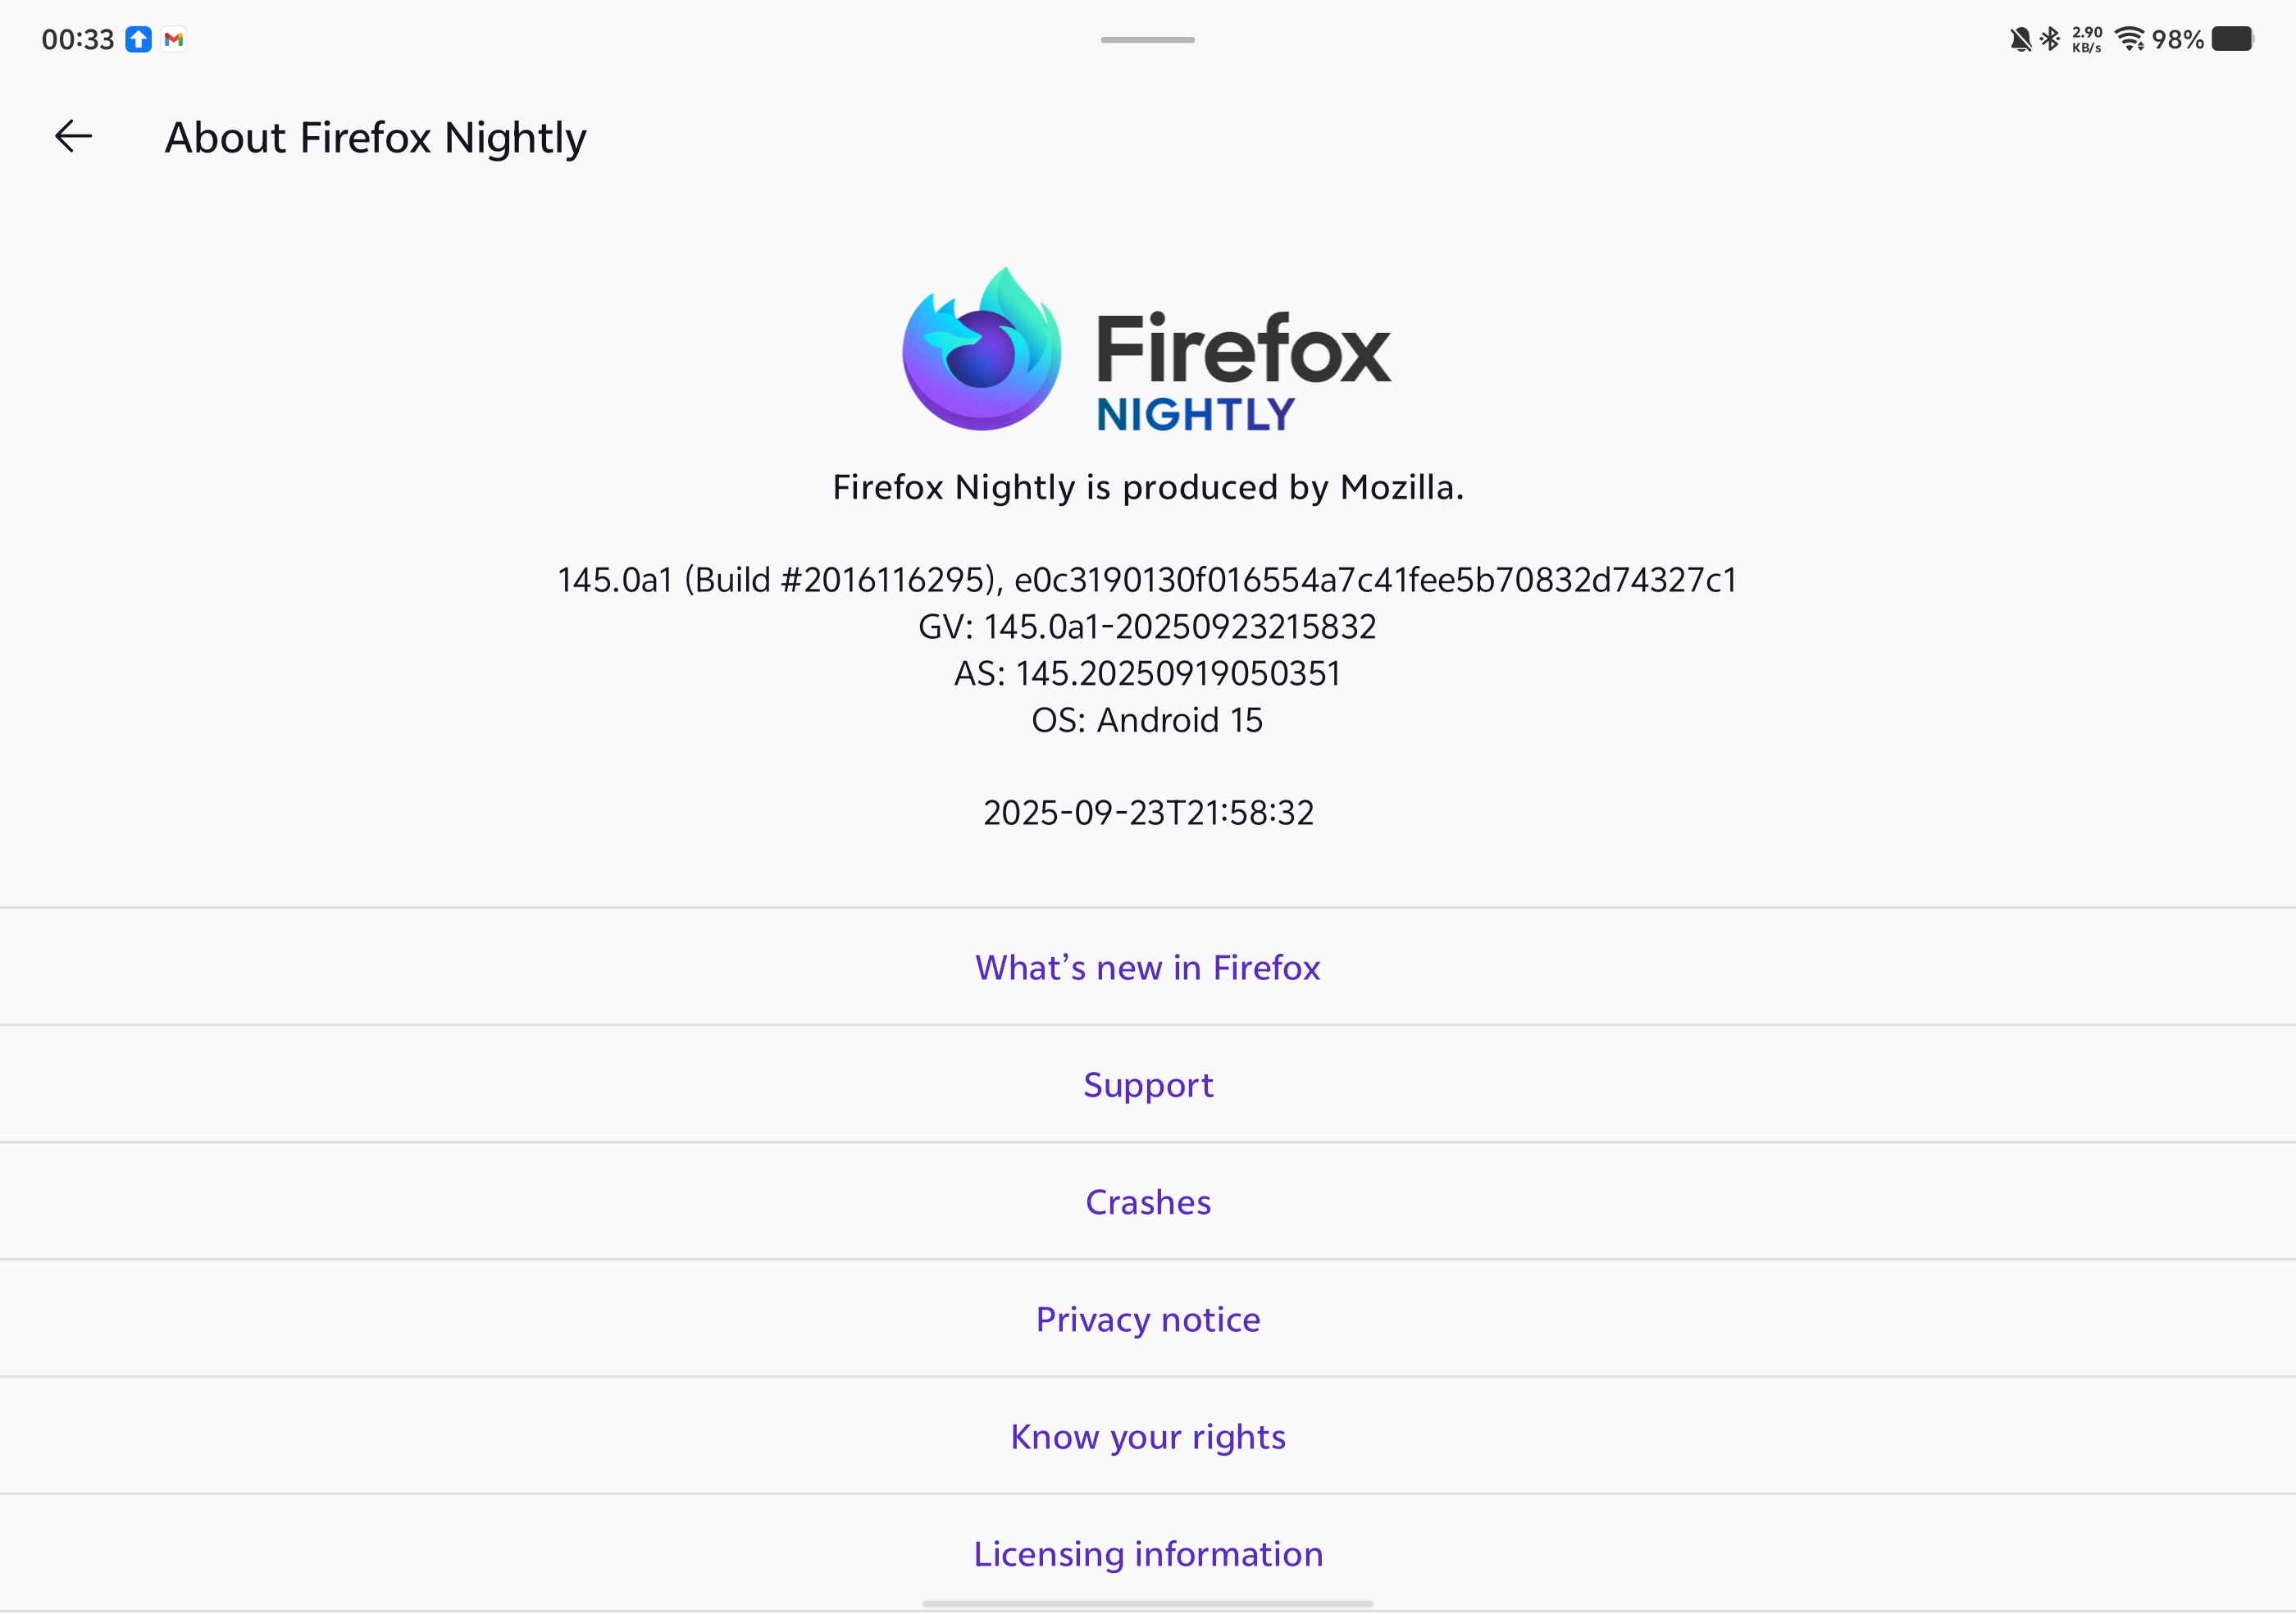This screenshot has height=1614, width=2296.
Task: Open the Support link
Action: pos(1147,1085)
